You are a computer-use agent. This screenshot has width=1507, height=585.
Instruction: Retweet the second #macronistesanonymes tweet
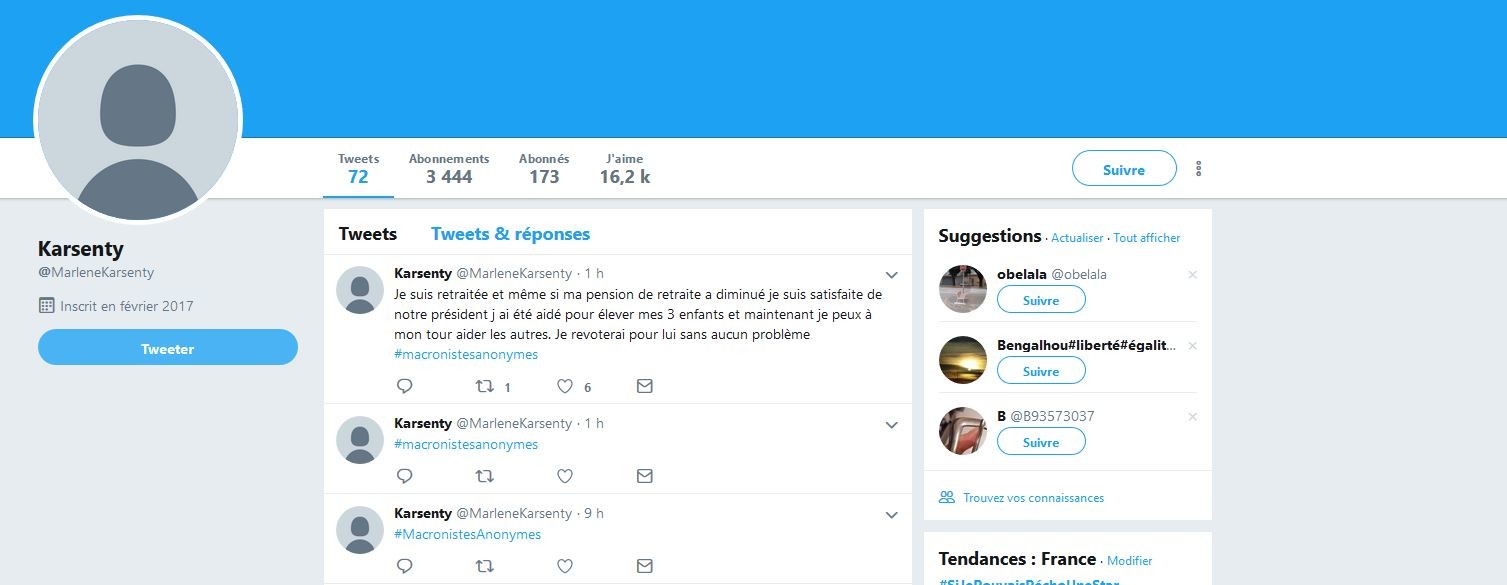(485, 476)
